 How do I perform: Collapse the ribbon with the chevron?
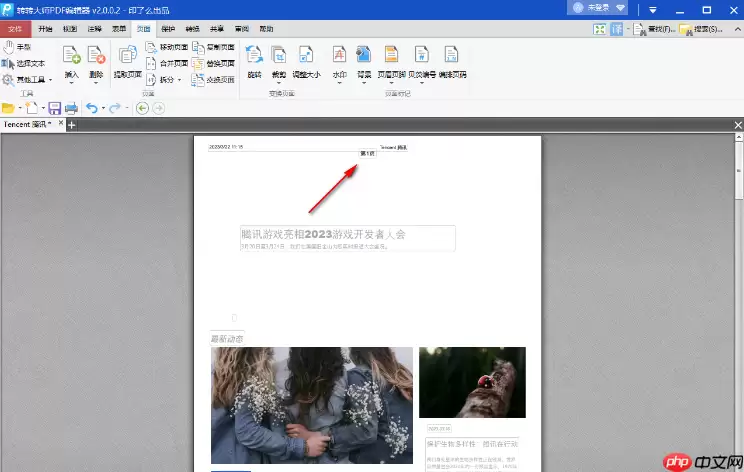click(x=737, y=29)
